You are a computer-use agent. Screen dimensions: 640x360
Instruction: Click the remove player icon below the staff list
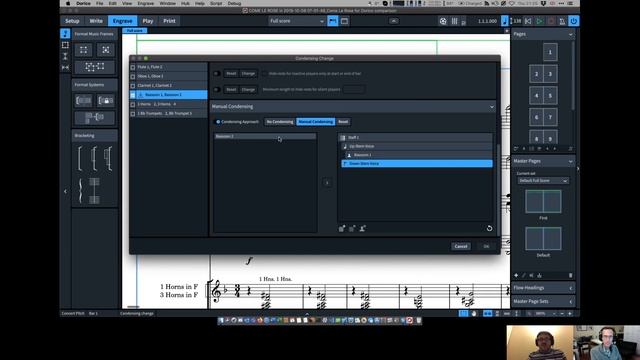(362, 229)
